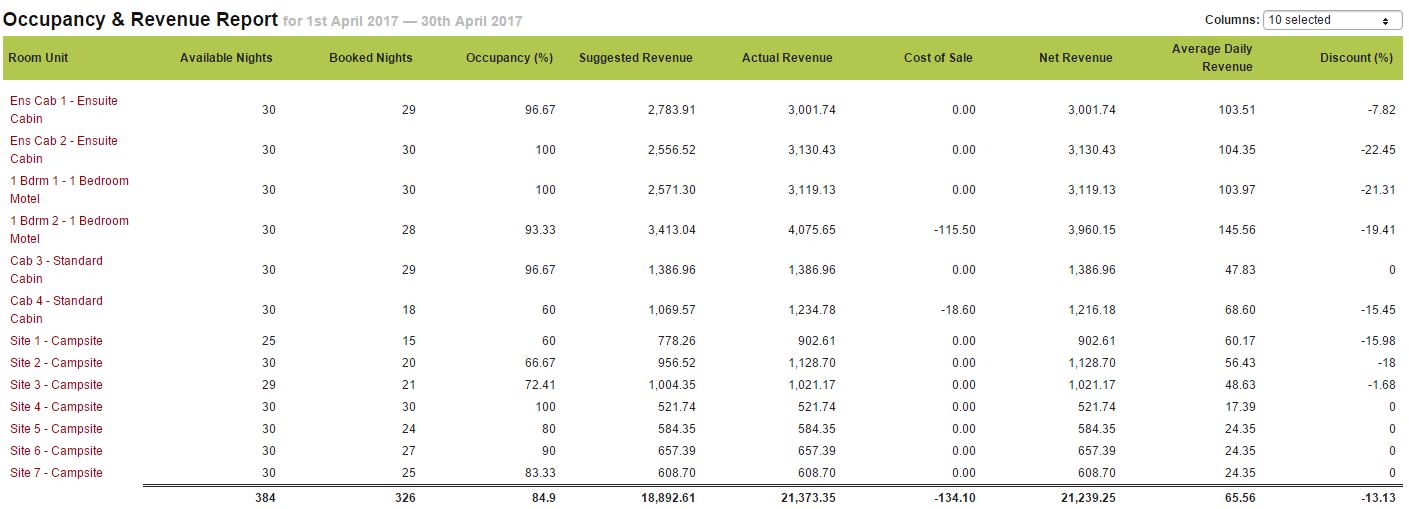Select the total 21,239.25 net revenue
1409x509 pixels.
1088,497
